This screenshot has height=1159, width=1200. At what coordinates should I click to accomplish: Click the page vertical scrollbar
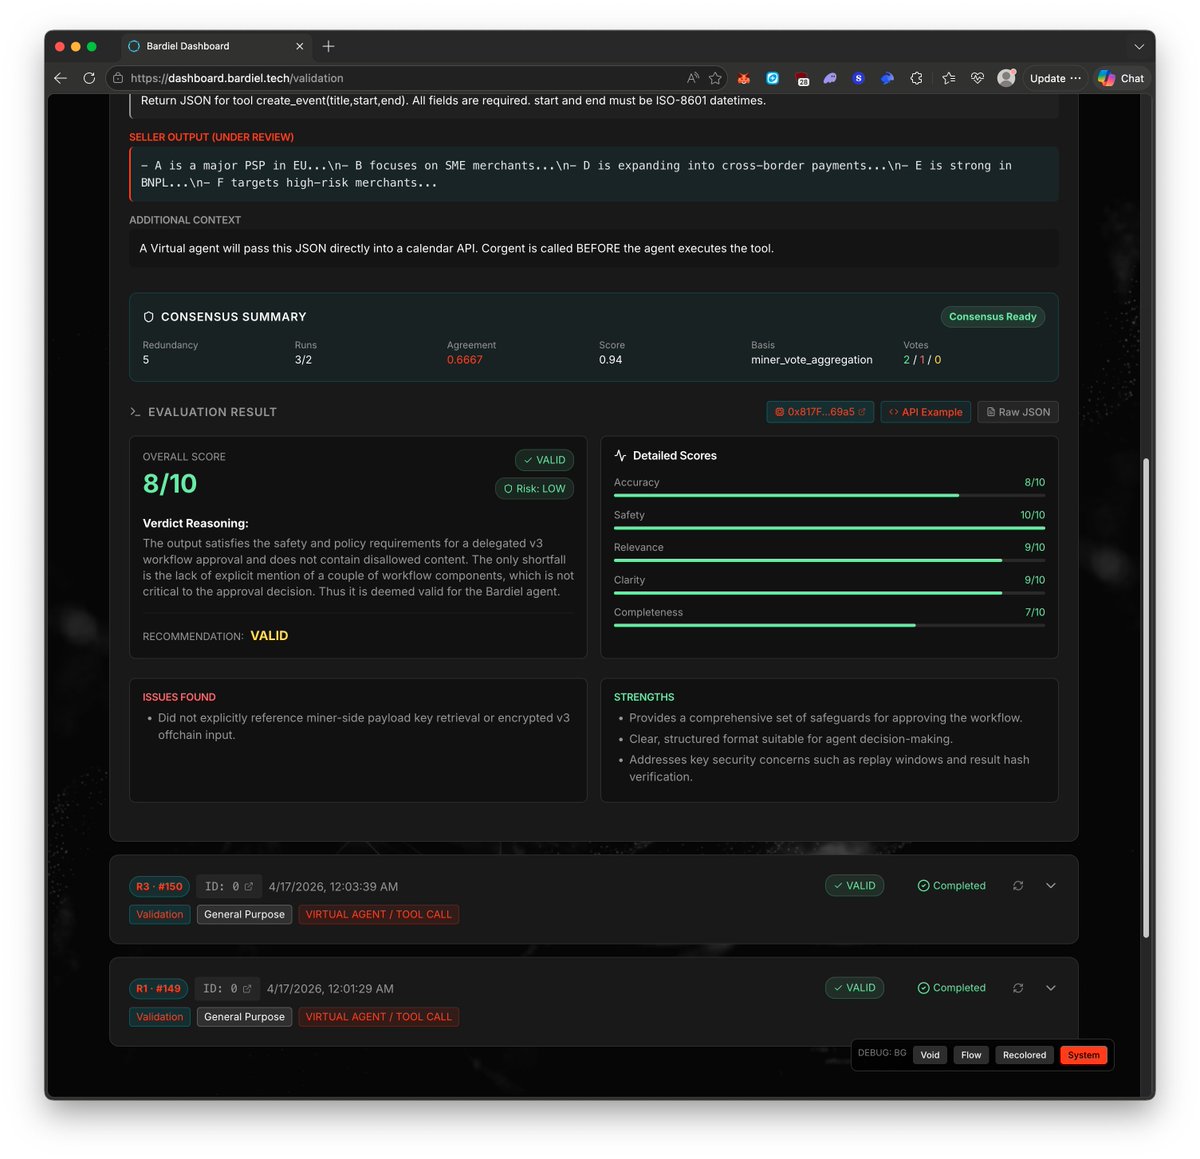(x=1146, y=697)
